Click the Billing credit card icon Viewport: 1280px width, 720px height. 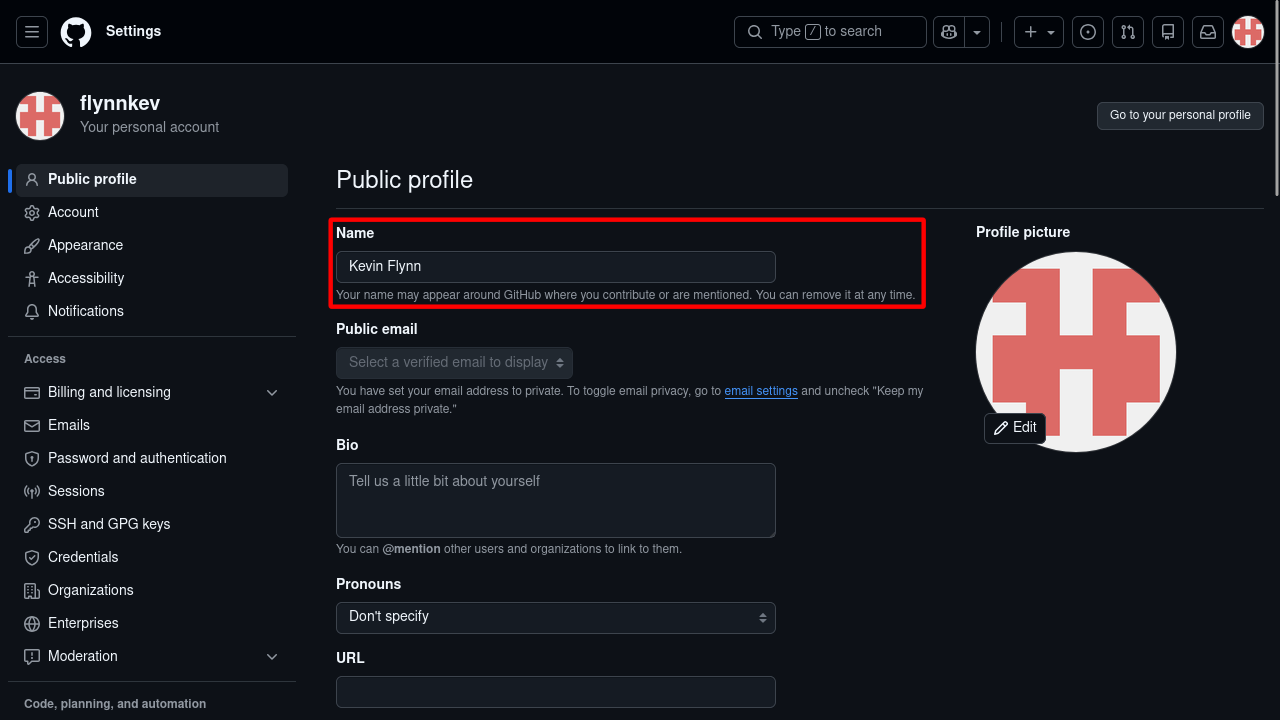pos(32,393)
